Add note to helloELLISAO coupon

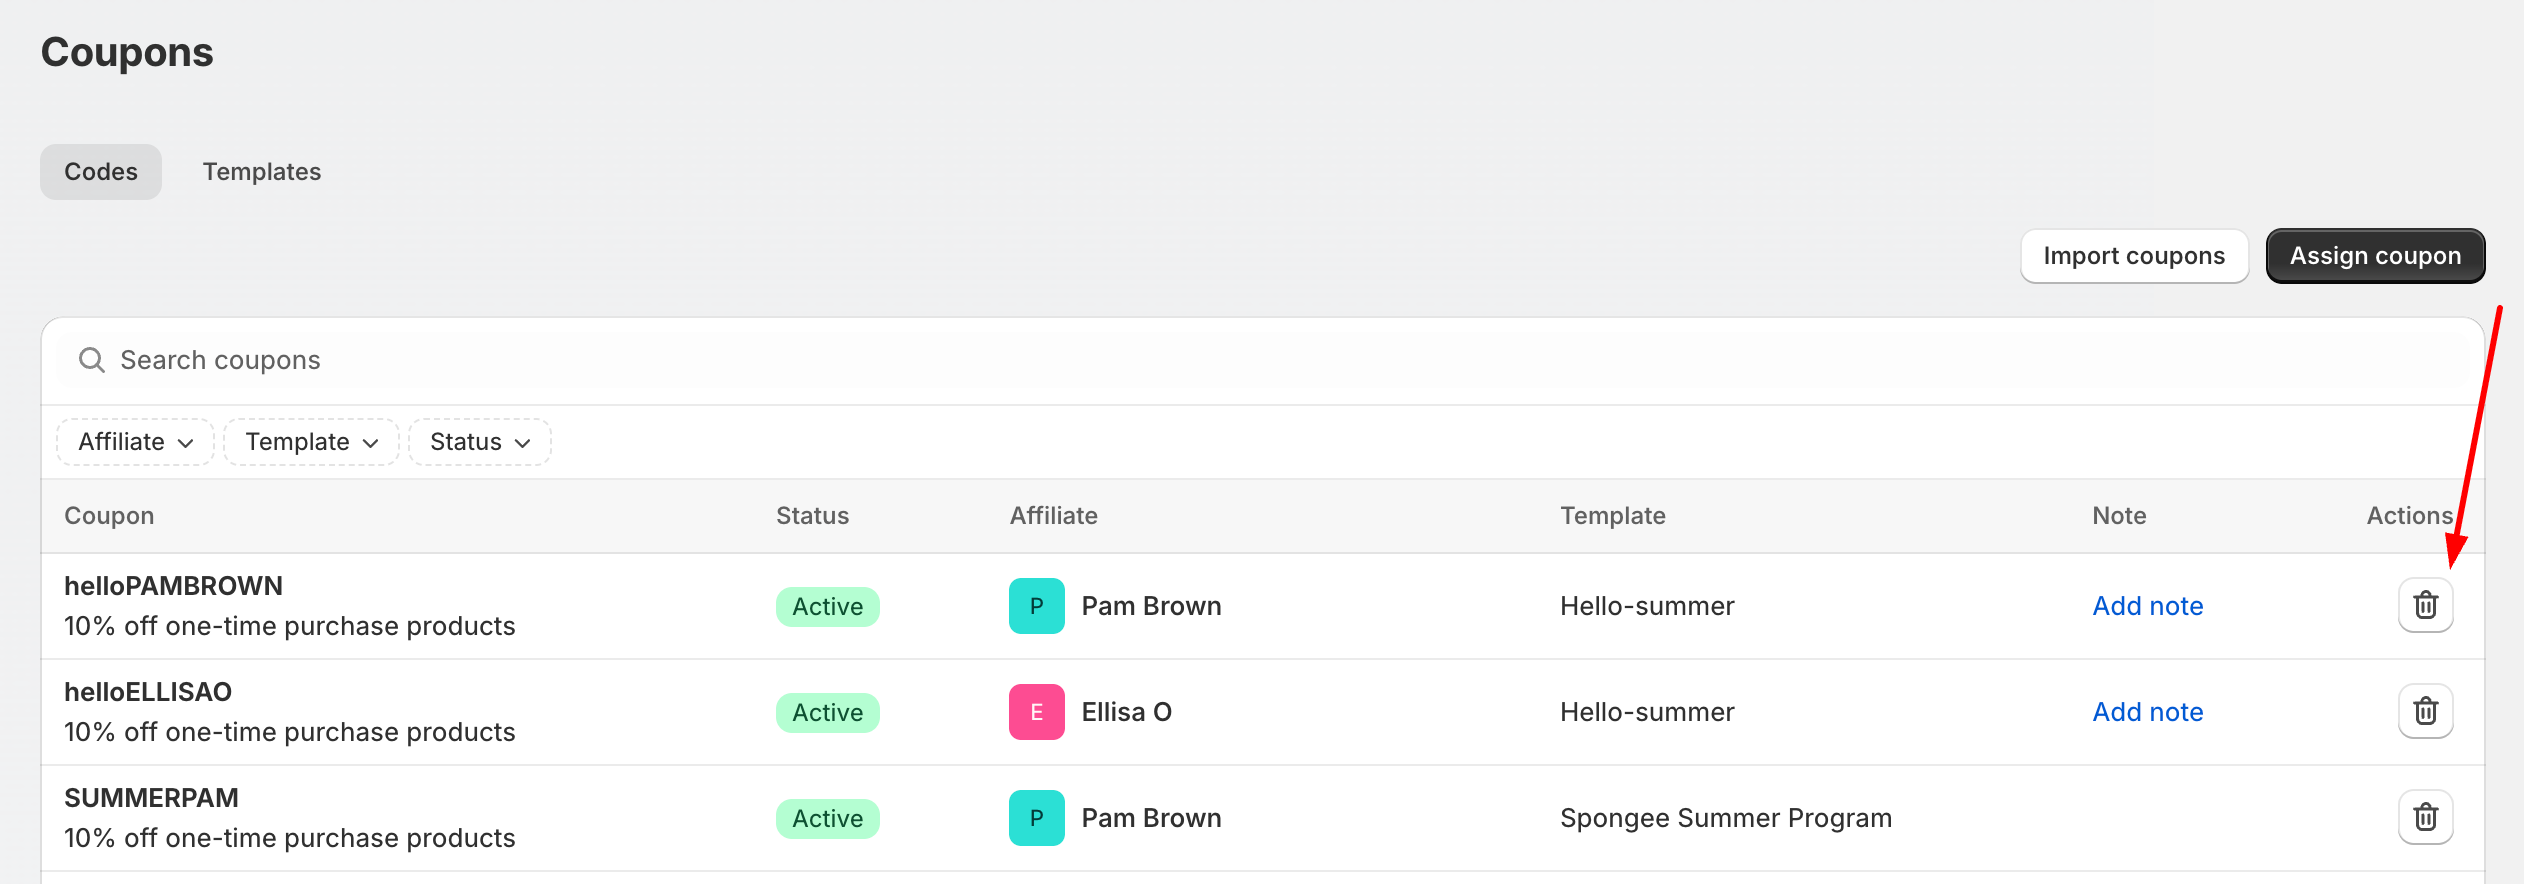[2147, 712]
